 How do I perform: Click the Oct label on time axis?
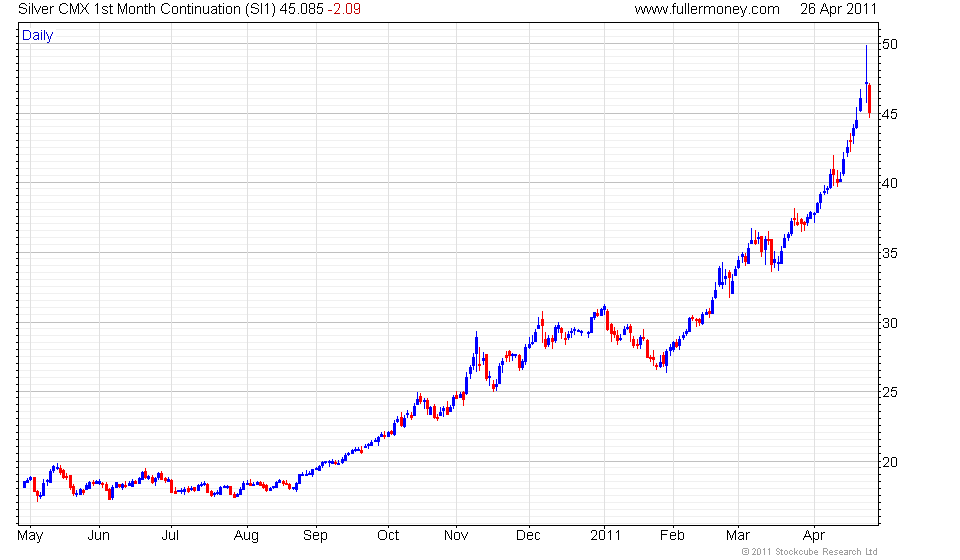388,536
